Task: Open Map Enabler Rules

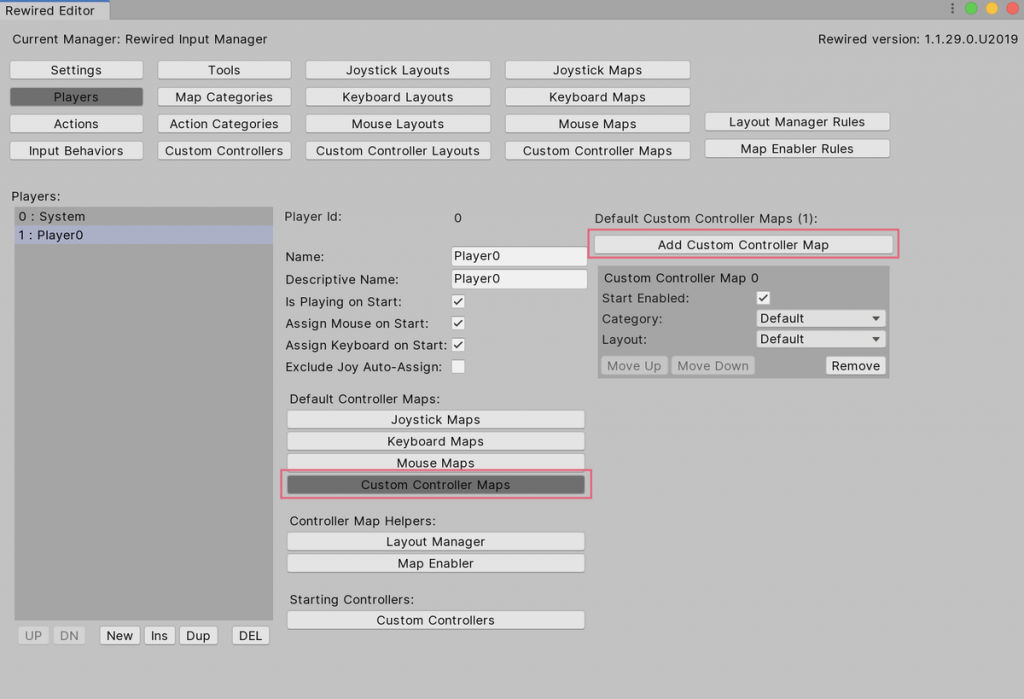Action: point(797,149)
